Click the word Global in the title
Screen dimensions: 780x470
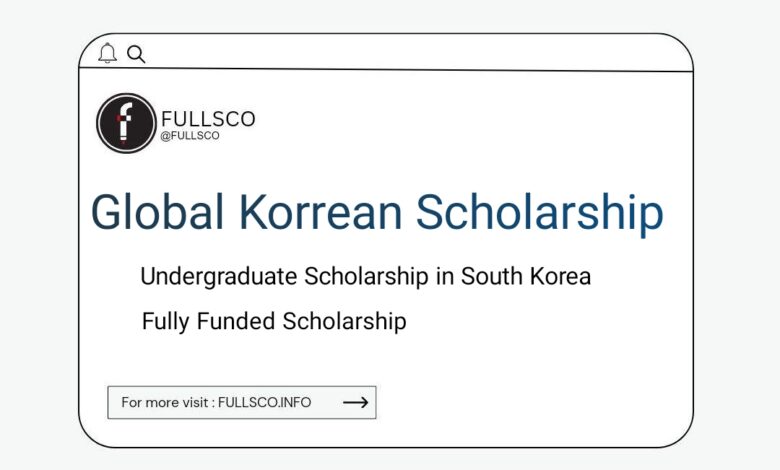pos(157,211)
